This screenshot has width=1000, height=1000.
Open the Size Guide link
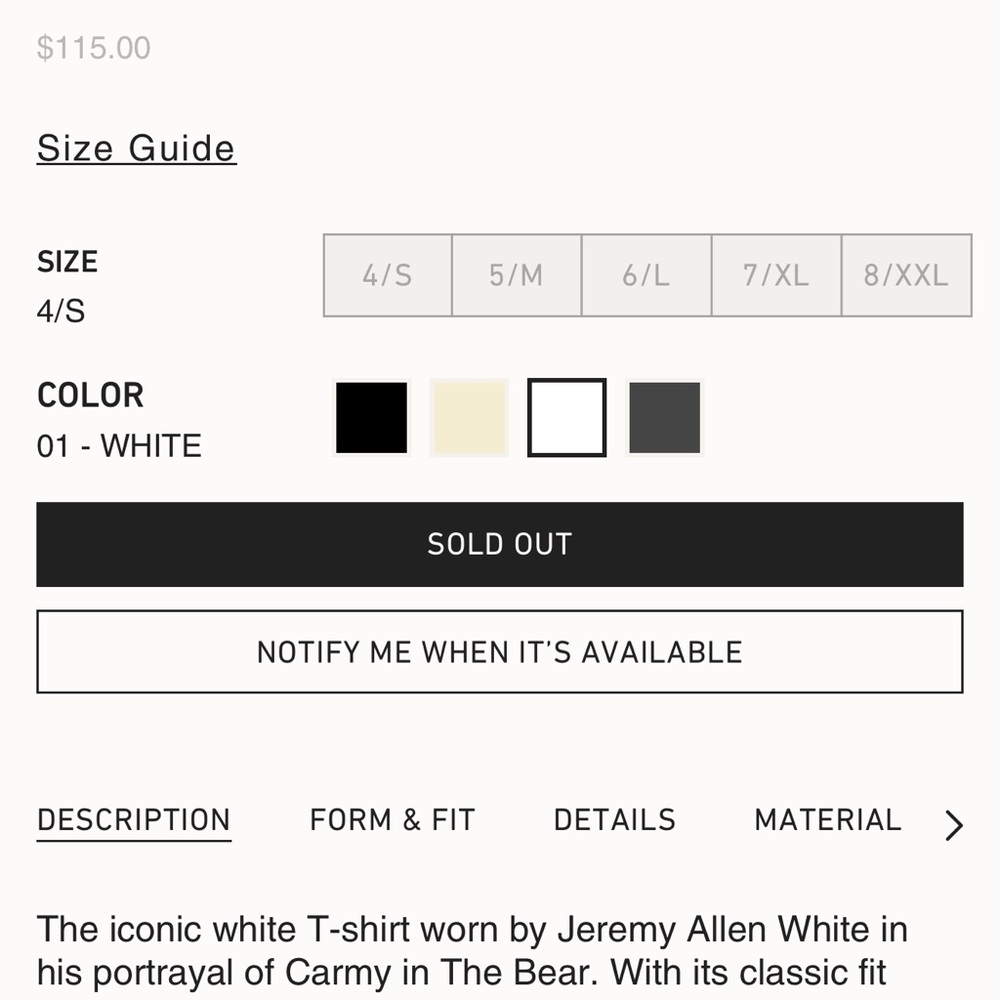pyautogui.click(x=136, y=148)
